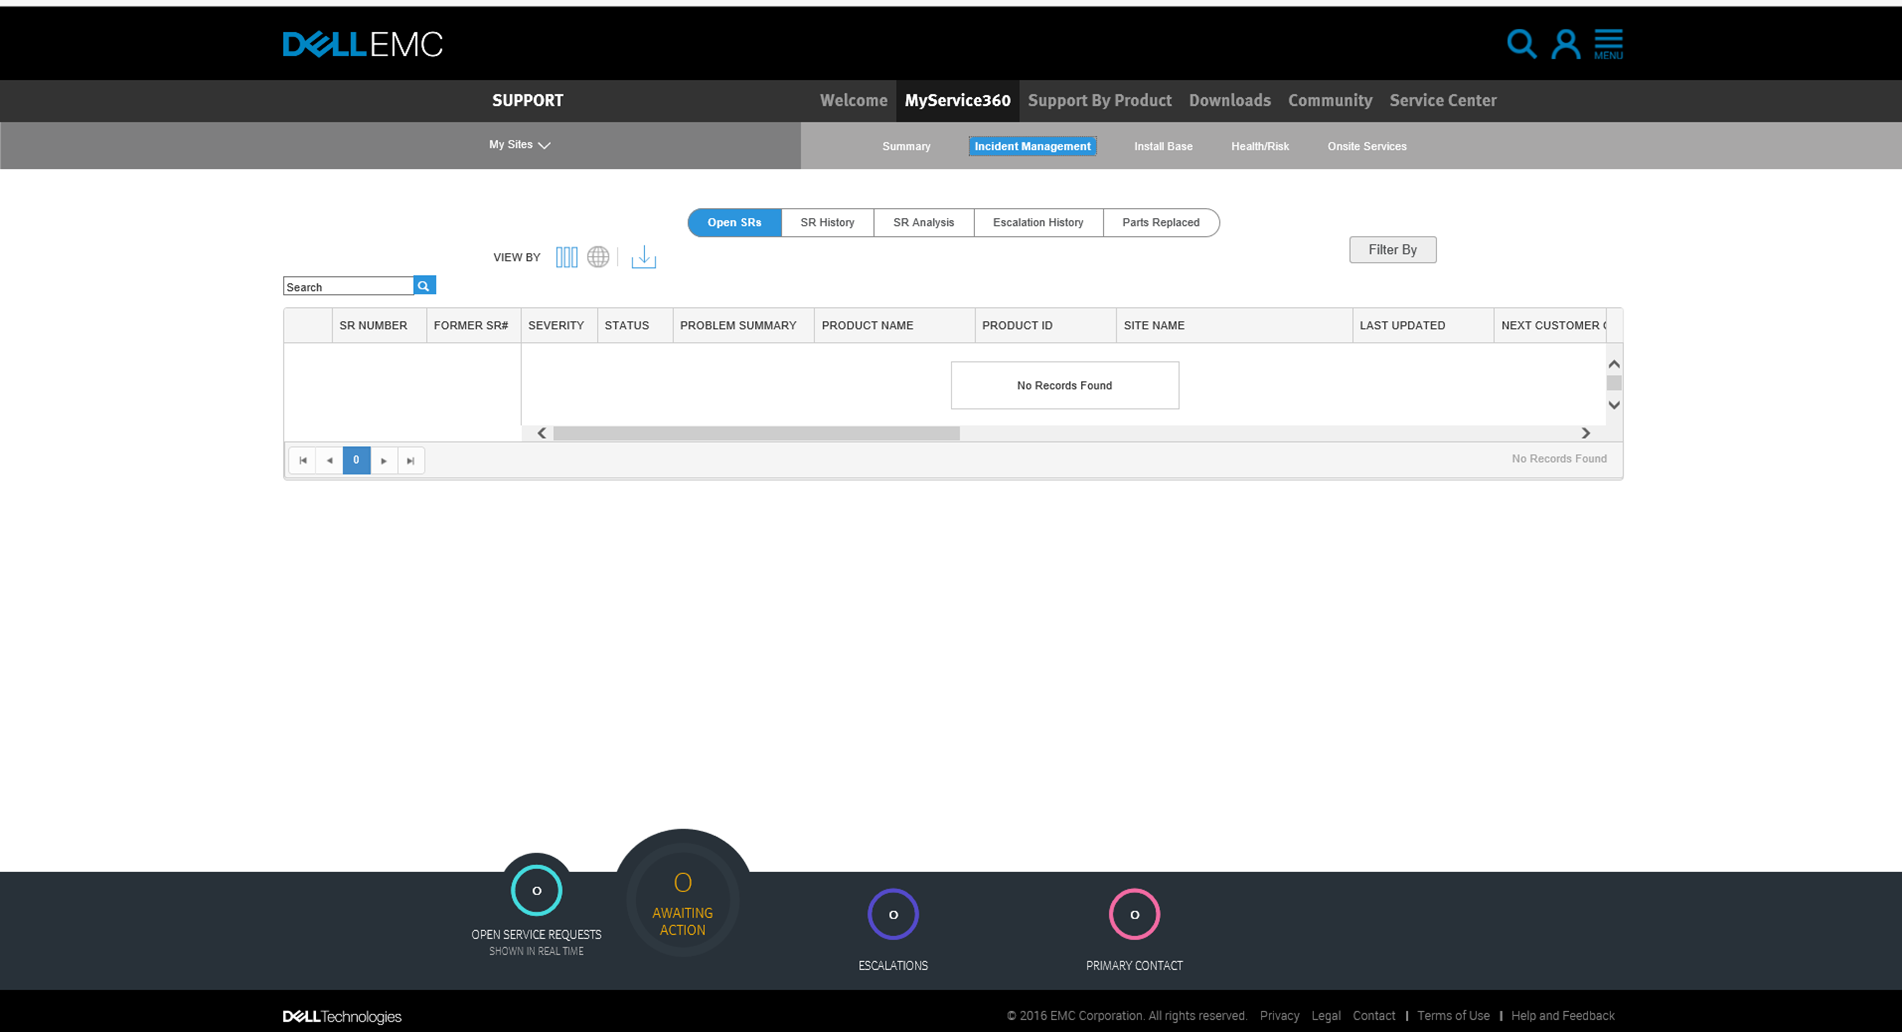Screen dimensions: 1902x1032
Task: Select the Incident Management sub-tab
Action: coord(1032,146)
